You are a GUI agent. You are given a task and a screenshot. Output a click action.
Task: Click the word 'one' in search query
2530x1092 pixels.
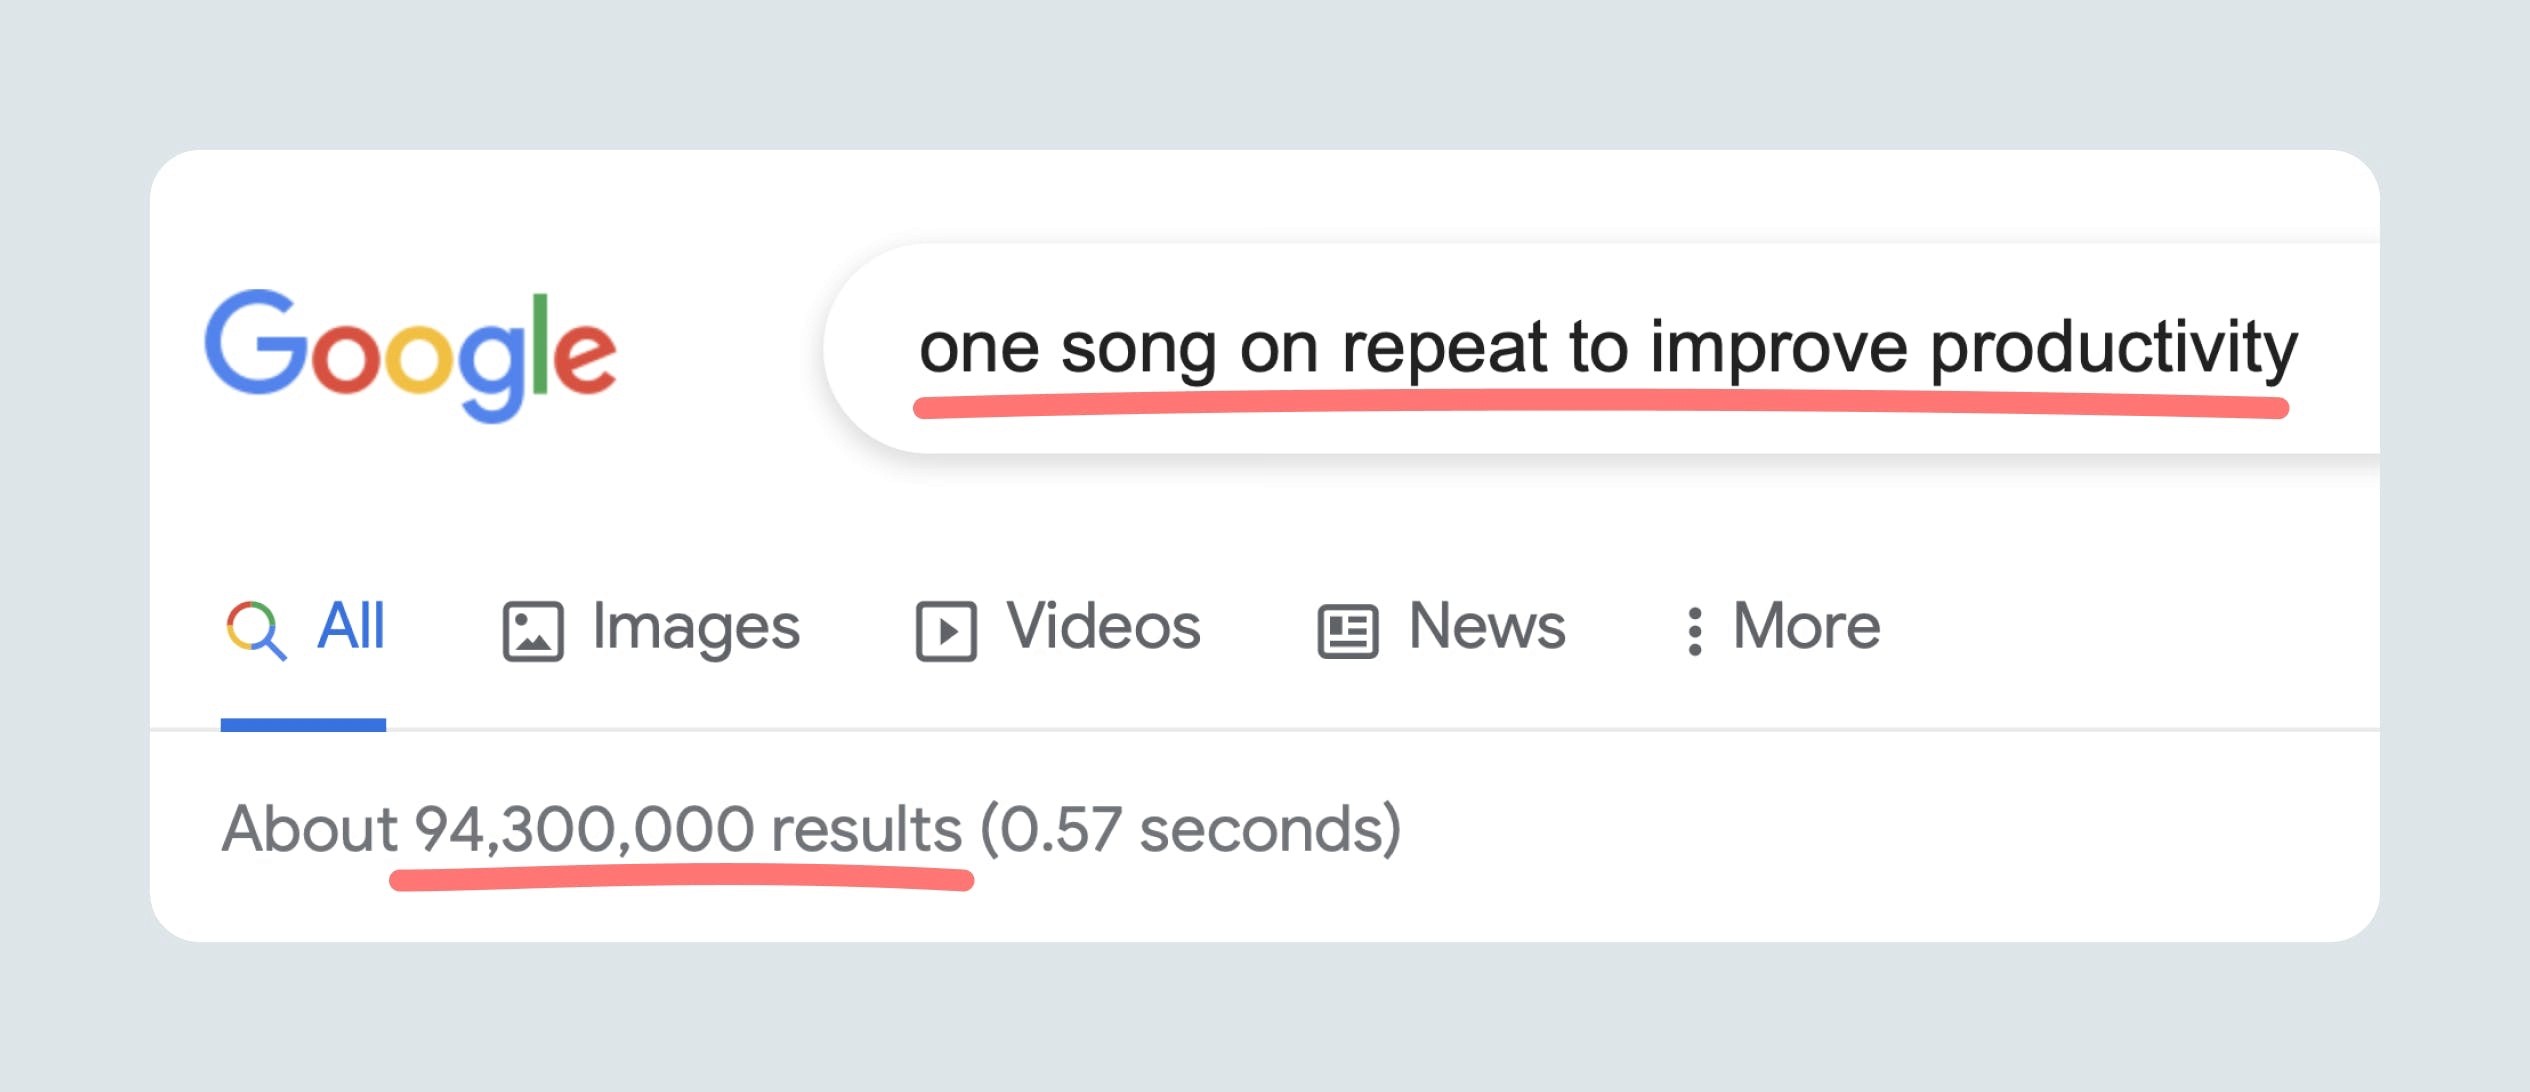(978, 348)
